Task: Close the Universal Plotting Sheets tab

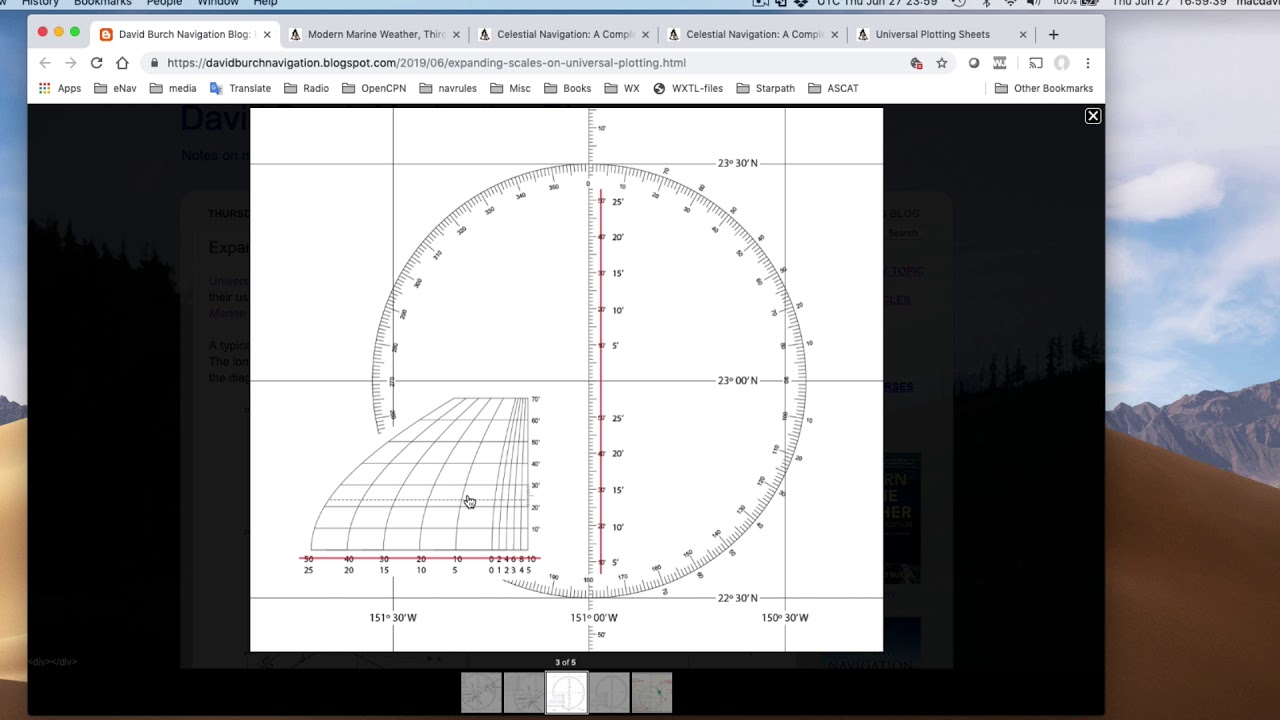Action: click(x=1023, y=34)
